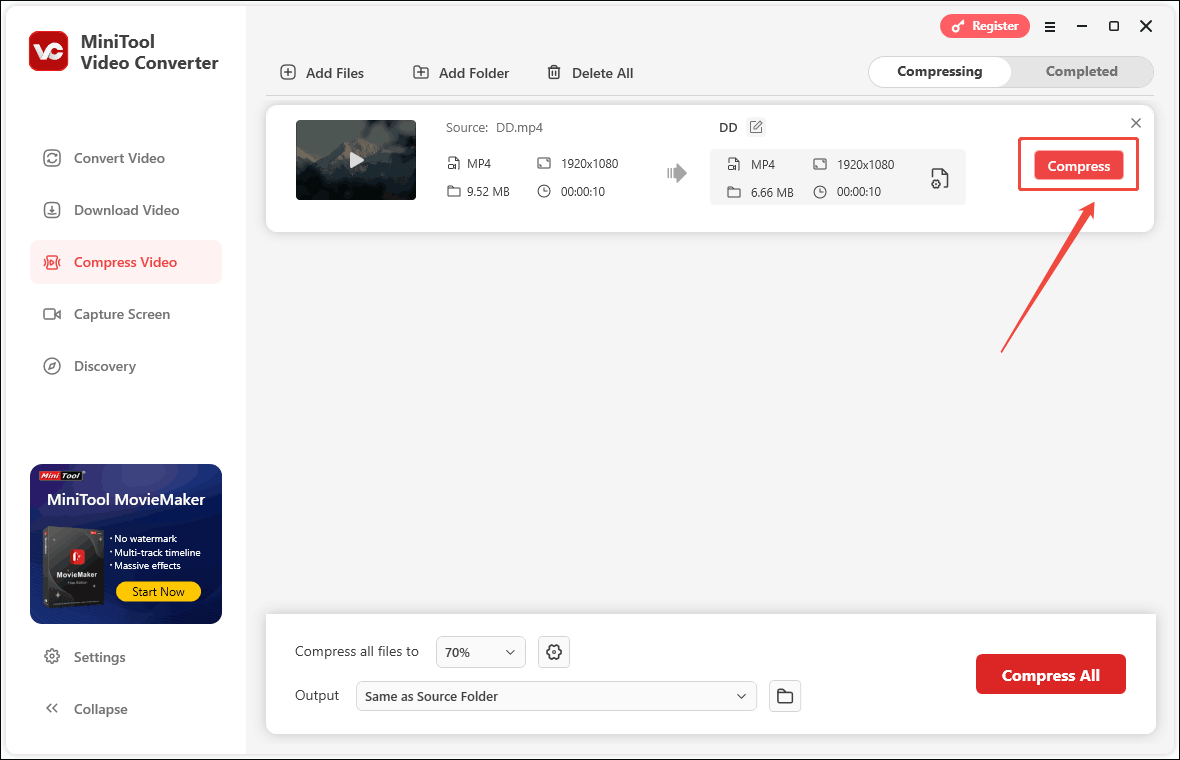Viewport: 1180px width, 760px height.
Task: Switch to the Compressing tab
Action: click(939, 71)
